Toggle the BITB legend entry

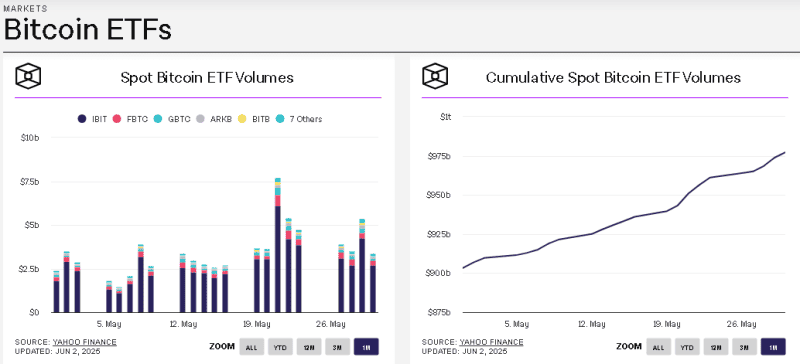255,119
